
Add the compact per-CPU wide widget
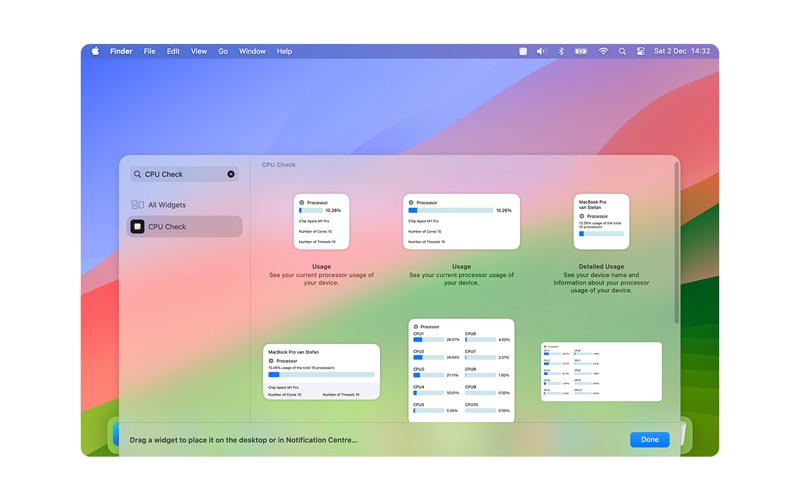pyautogui.click(x=601, y=371)
